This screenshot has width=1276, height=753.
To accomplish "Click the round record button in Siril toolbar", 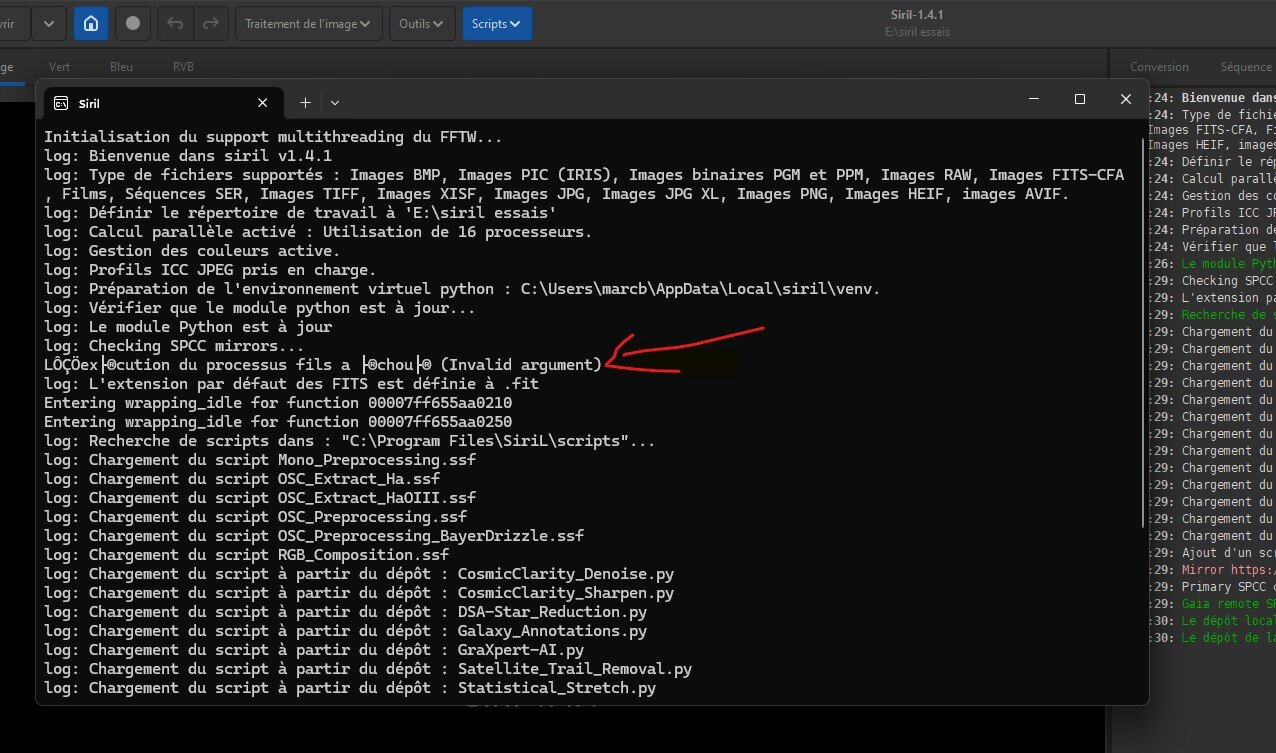I will pos(133,23).
